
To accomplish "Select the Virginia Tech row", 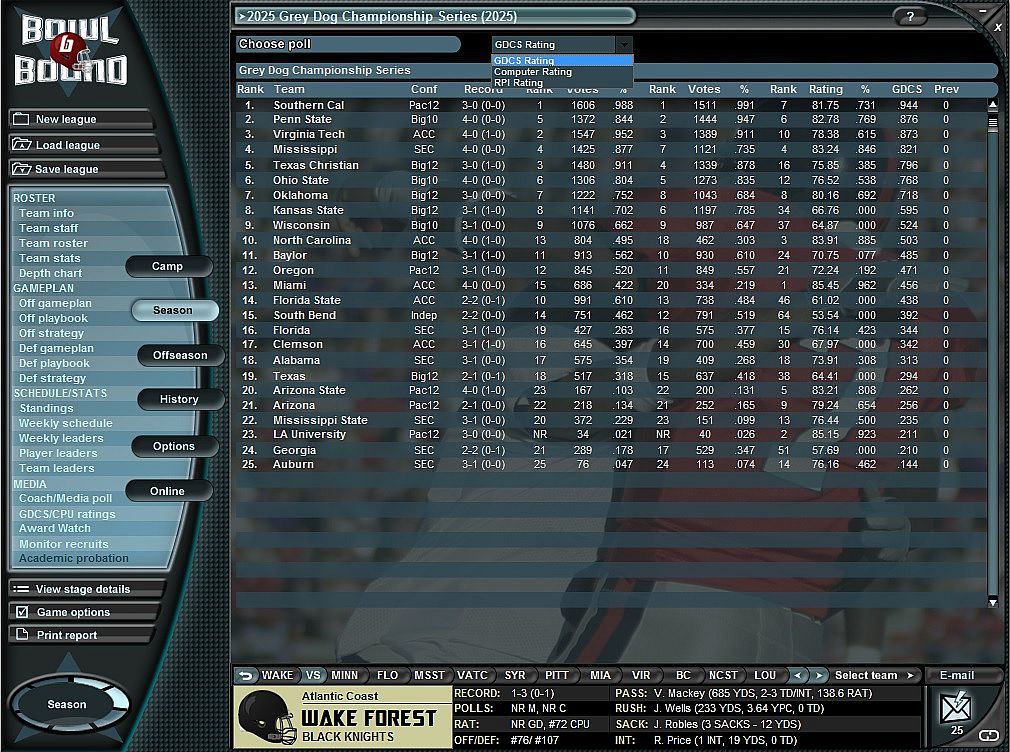I will [611, 134].
